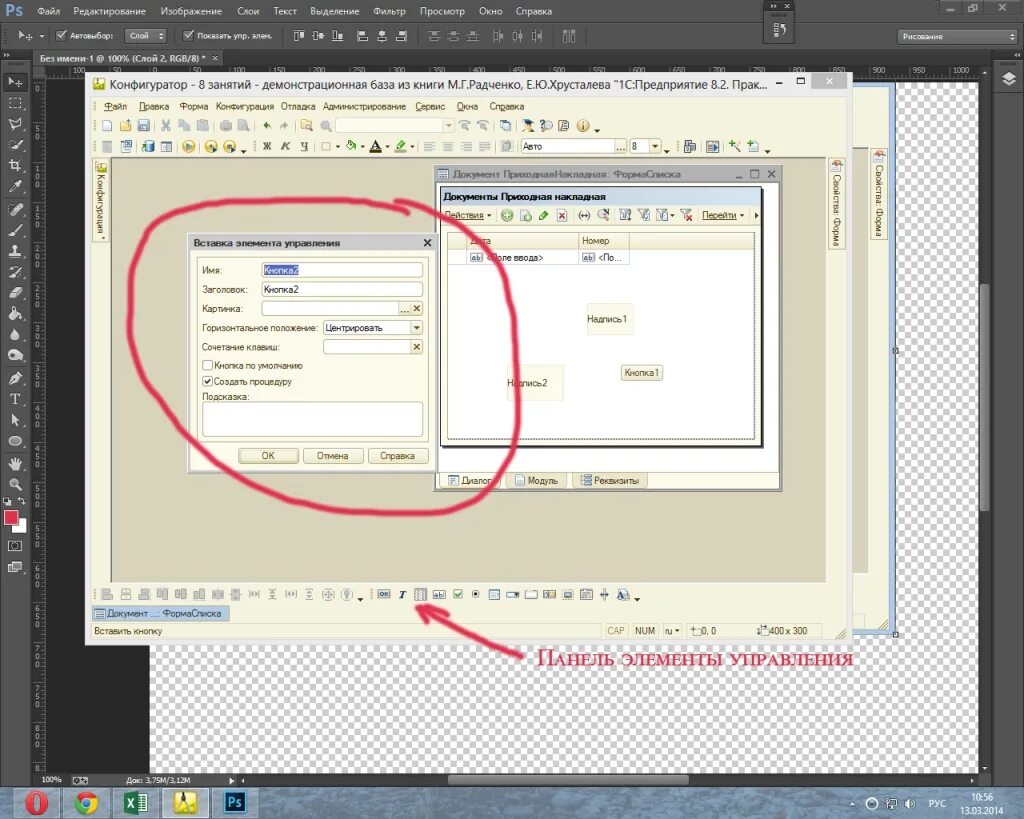The height and width of the screenshot is (819, 1024).
Task: Select the Horizontal Type tool
Action: coord(15,399)
